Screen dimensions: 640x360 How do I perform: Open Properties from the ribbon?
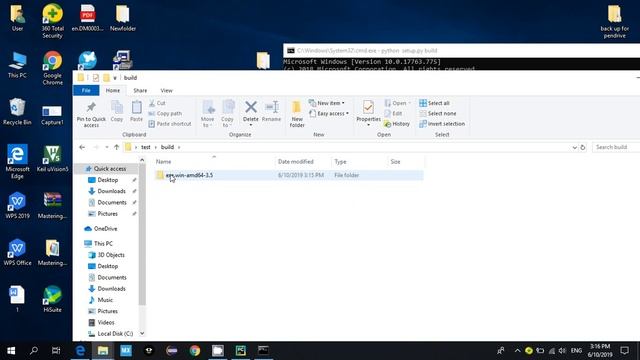pos(368,113)
